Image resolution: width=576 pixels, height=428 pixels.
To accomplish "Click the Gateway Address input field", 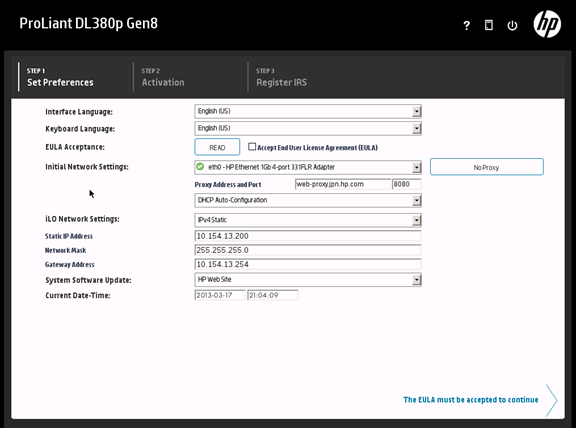I will pos(308,264).
